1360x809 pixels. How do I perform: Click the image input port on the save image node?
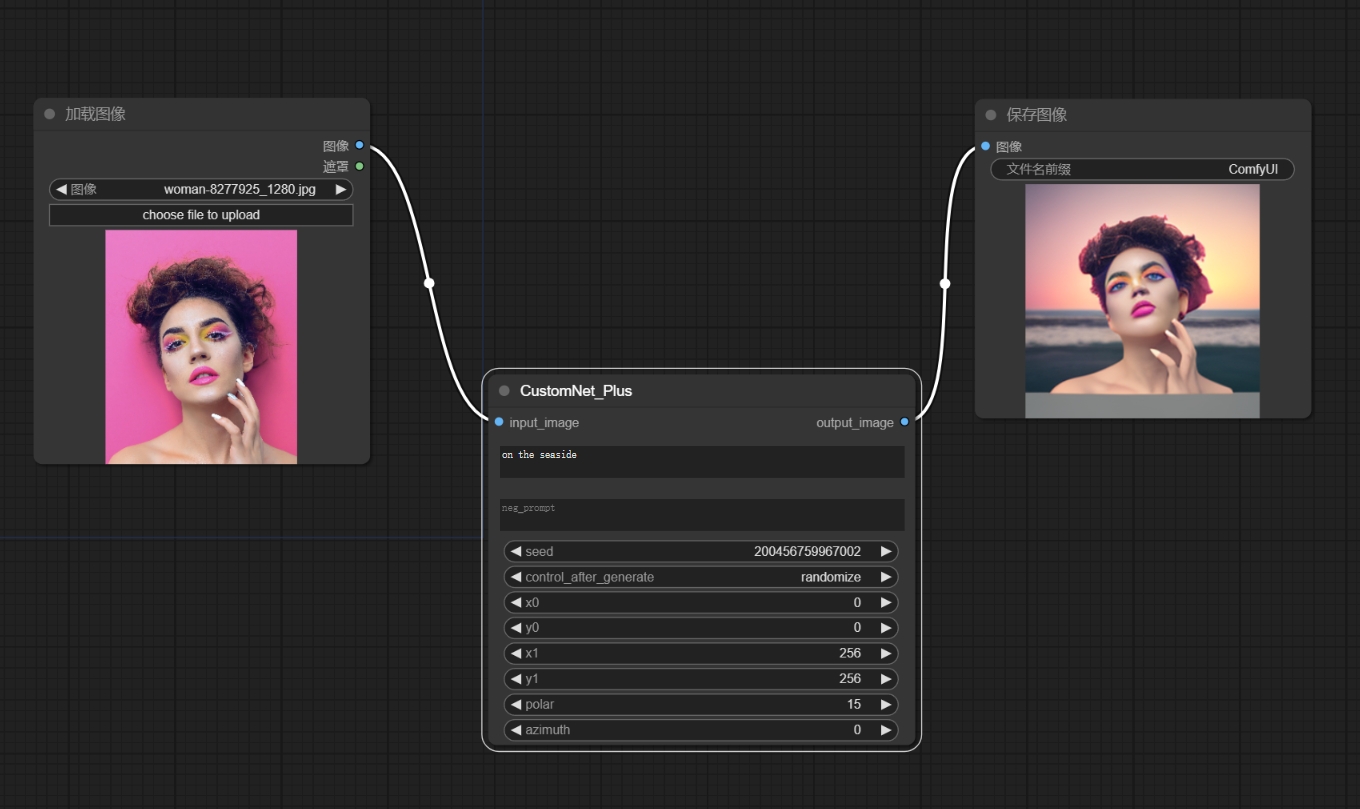click(x=986, y=146)
